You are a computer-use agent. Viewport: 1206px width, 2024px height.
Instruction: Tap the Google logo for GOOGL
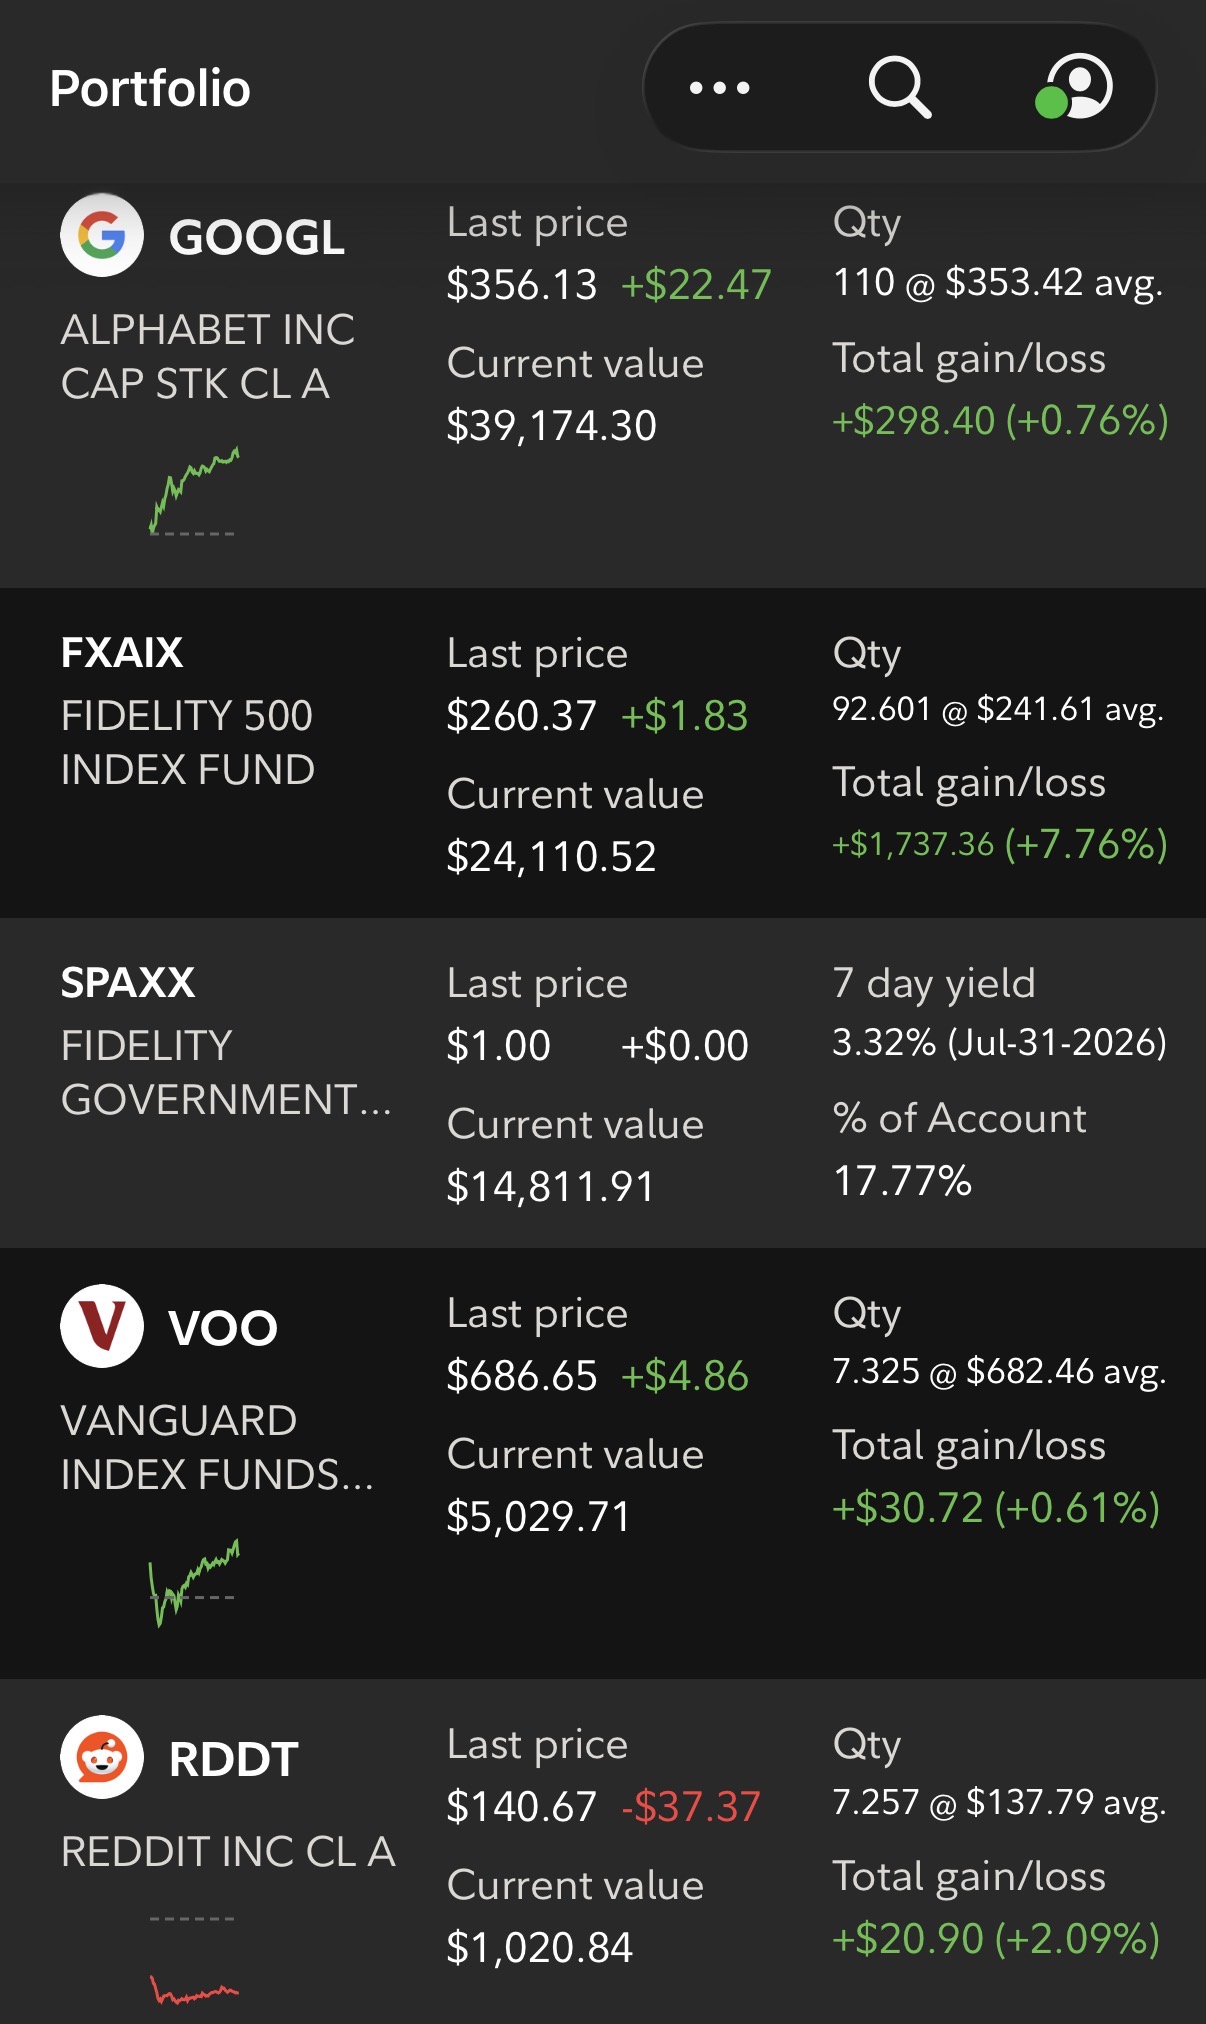[102, 235]
